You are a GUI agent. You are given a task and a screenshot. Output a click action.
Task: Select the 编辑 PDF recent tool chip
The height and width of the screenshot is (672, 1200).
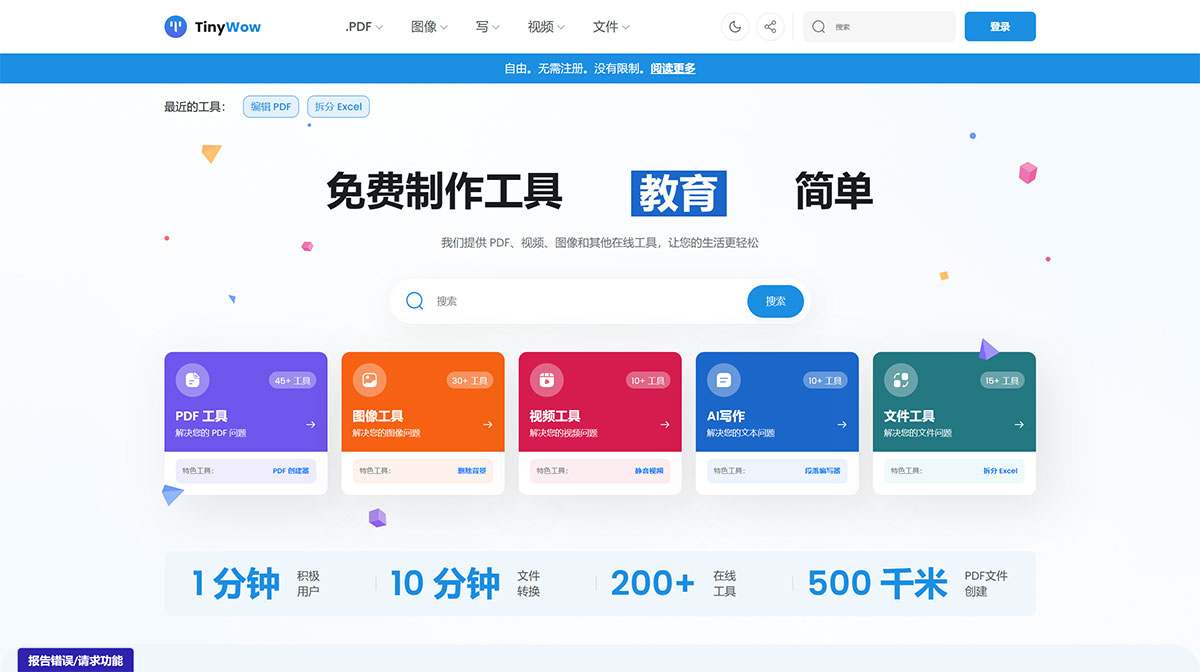coord(271,106)
